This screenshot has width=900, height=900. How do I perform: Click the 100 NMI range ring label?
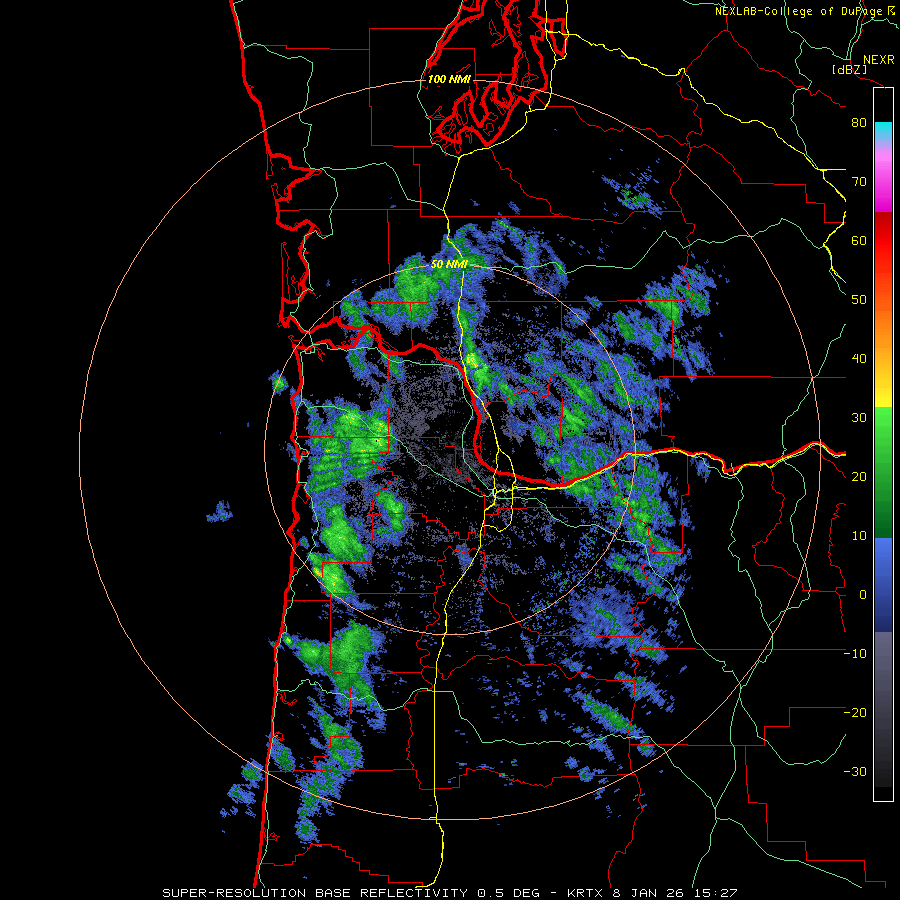pos(449,79)
